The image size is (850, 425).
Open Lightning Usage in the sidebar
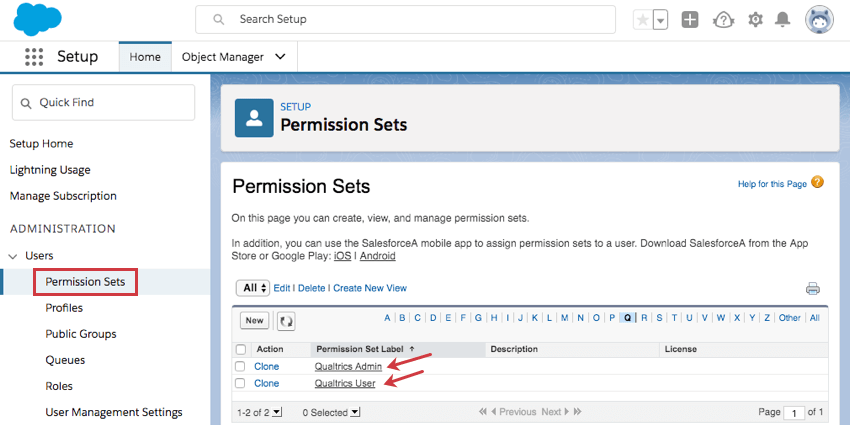point(50,170)
